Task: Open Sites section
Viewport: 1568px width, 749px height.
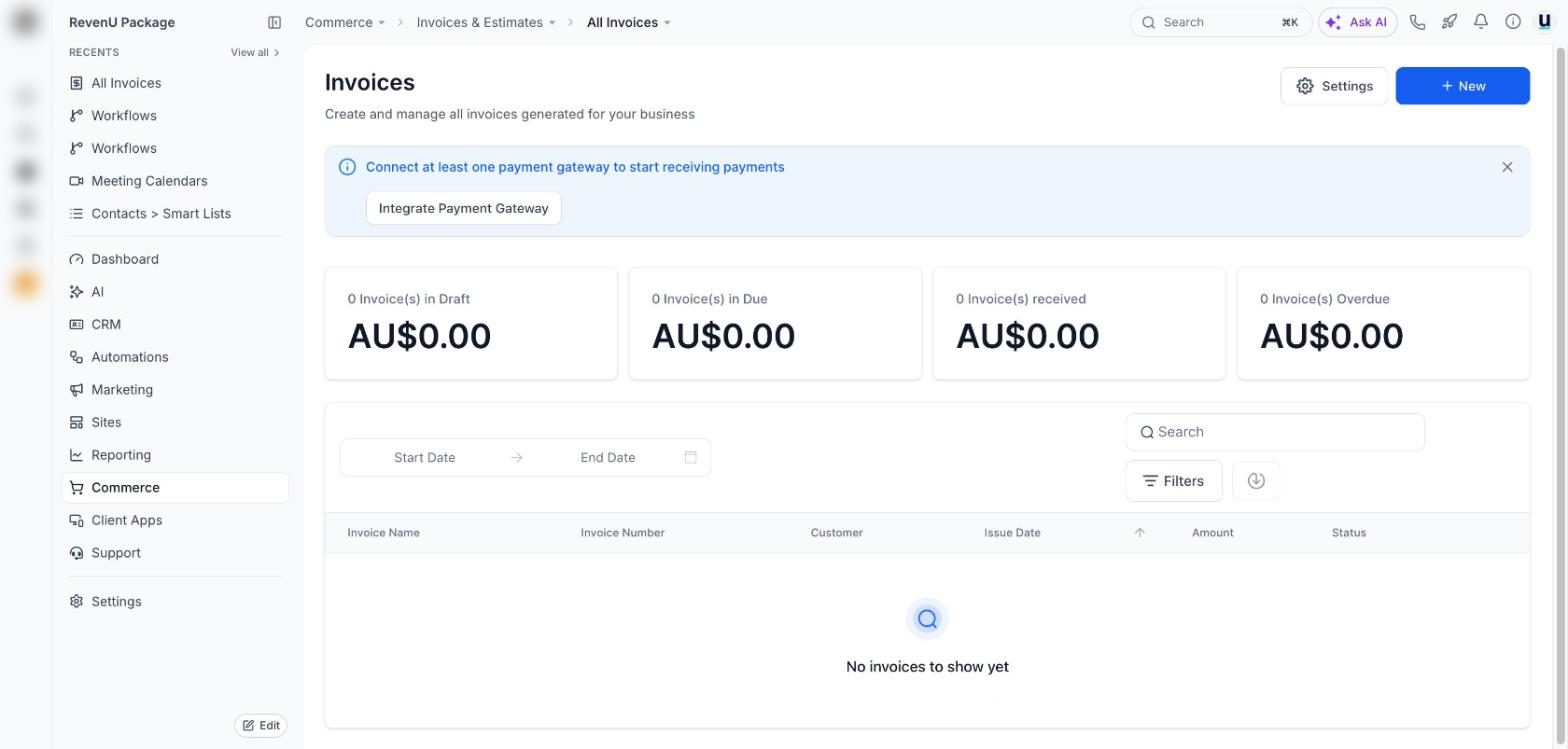Action: (x=175, y=422)
